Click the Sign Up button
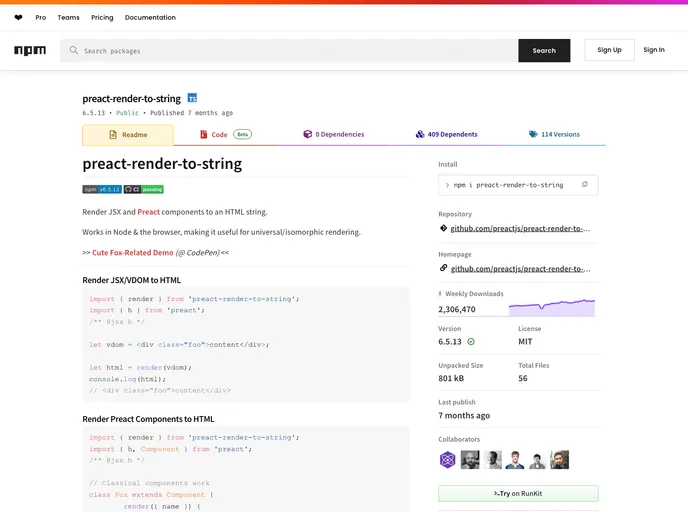 tap(609, 50)
